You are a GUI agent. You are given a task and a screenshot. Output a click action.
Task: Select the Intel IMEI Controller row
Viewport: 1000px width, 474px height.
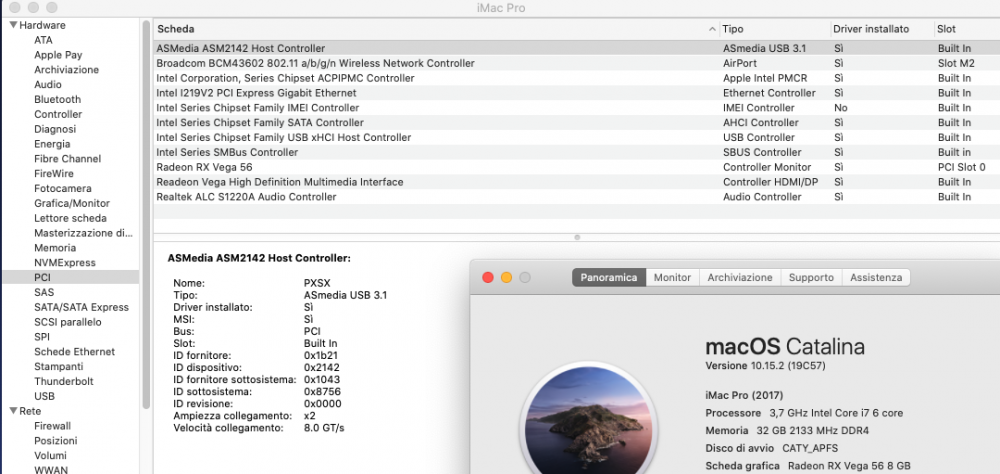click(x=577, y=108)
